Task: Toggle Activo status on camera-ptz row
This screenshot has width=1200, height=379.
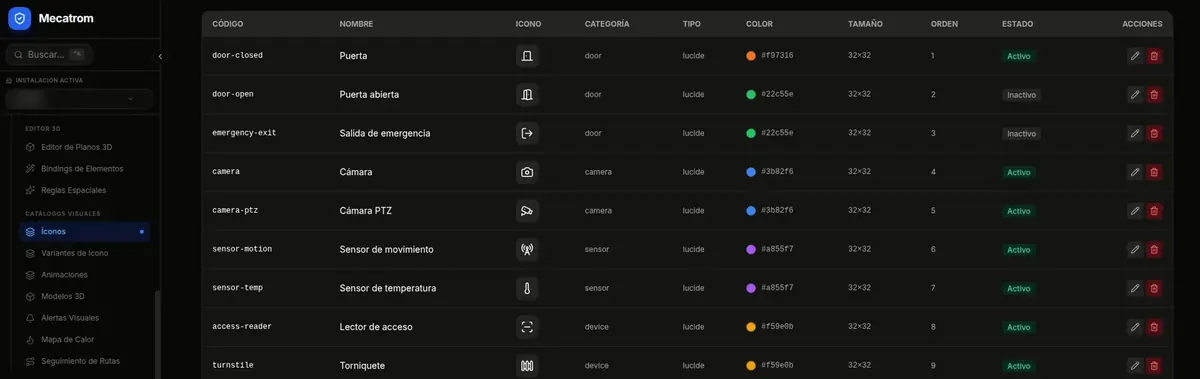Action: pos(1018,211)
